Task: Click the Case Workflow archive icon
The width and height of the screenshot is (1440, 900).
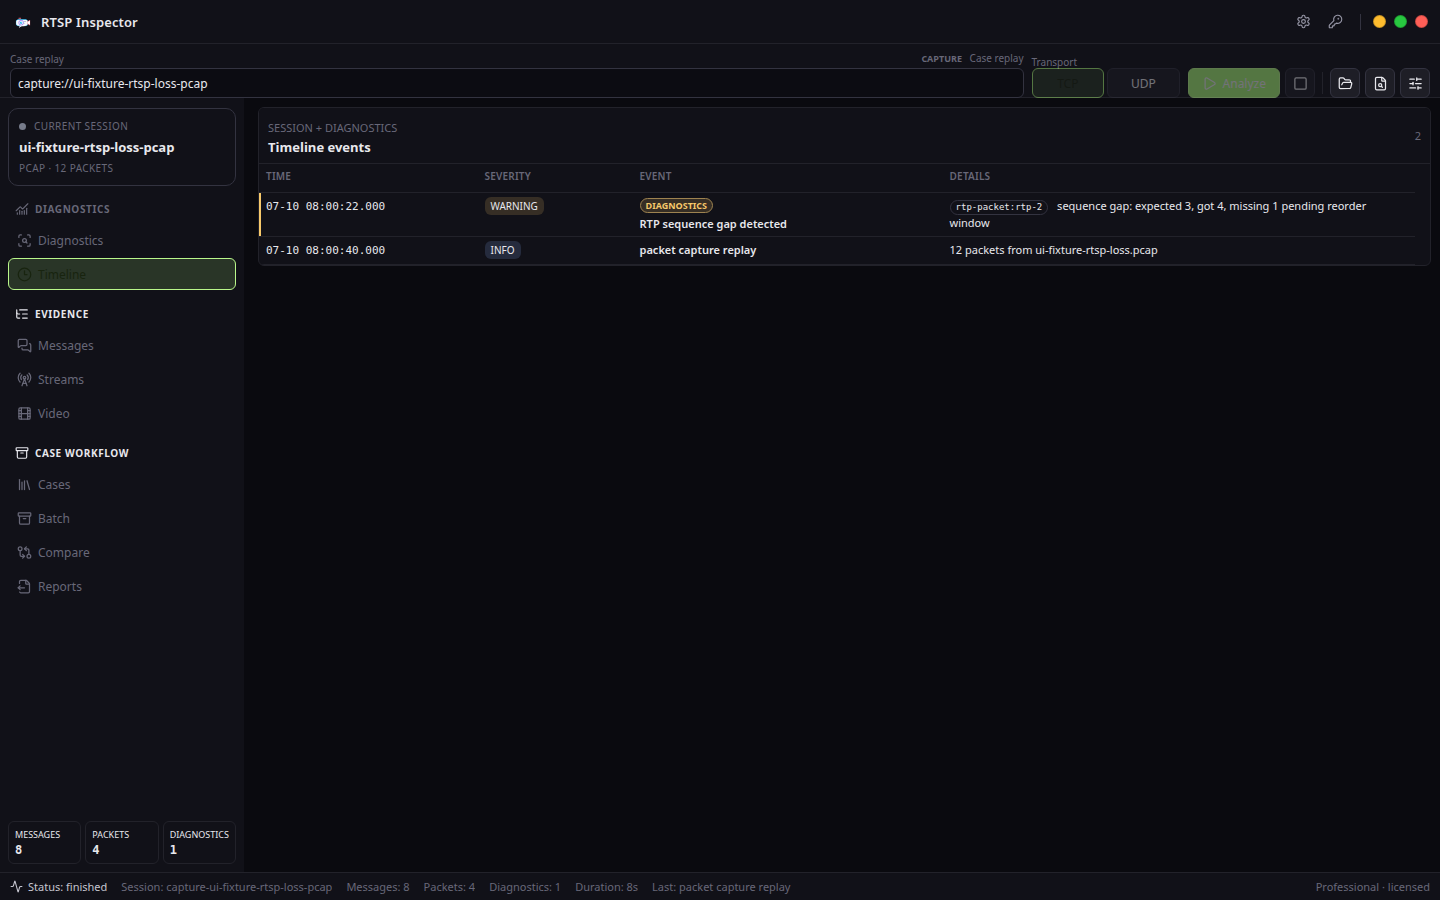Action: (22, 453)
